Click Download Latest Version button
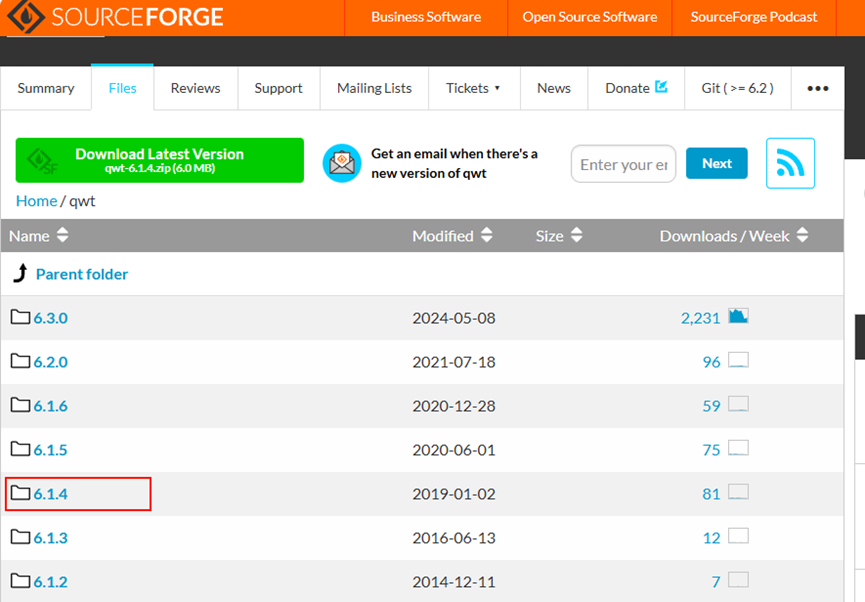 coord(159,160)
